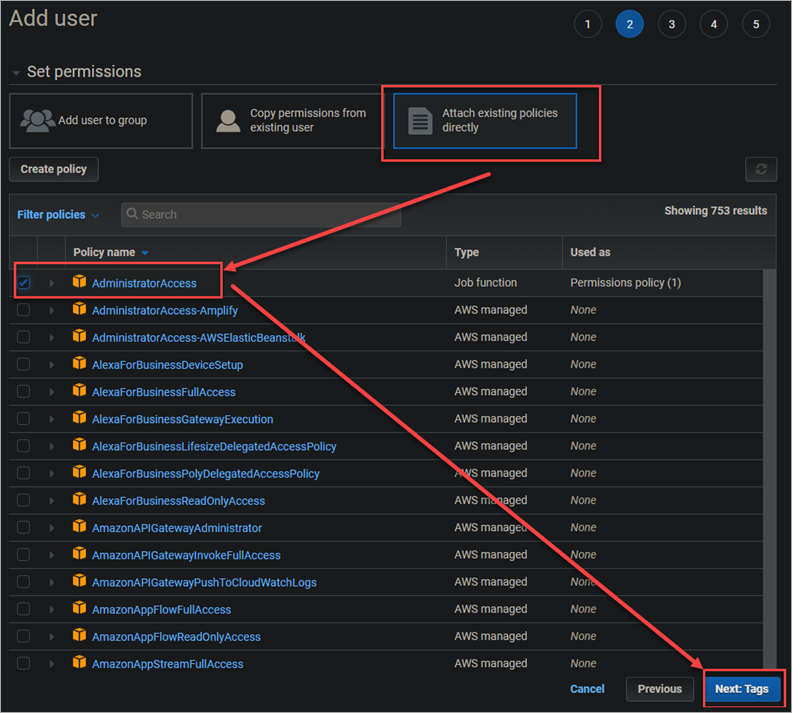This screenshot has height=713, width=792.
Task: Select Copy permissions from existing user
Action: [292, 121]
